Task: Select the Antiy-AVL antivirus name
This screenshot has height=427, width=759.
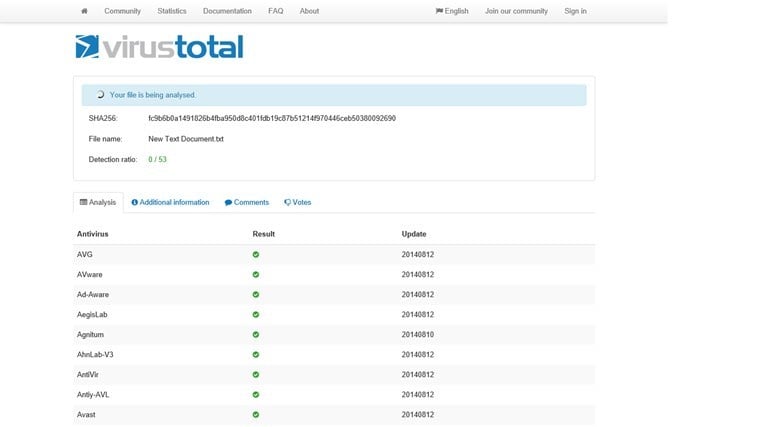Action: (x=93, y=395)
